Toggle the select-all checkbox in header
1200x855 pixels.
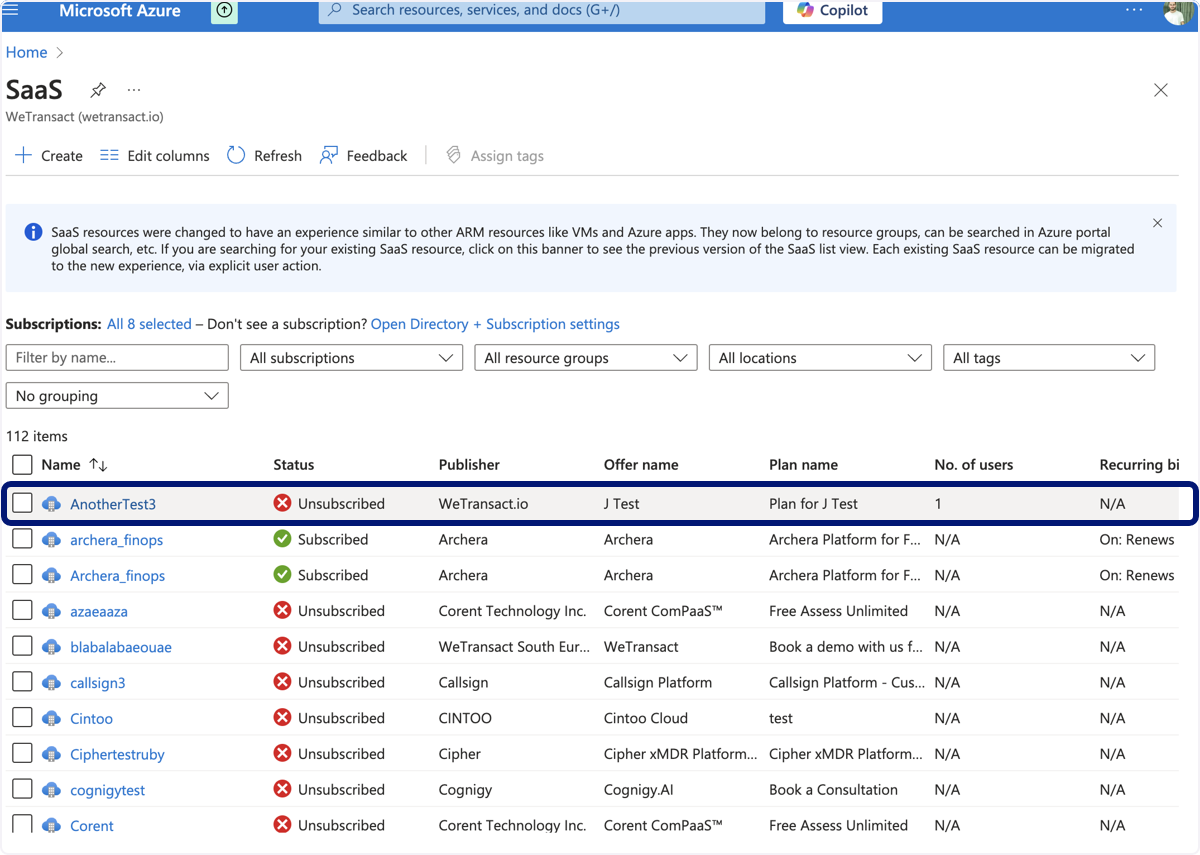pos(22,464)
